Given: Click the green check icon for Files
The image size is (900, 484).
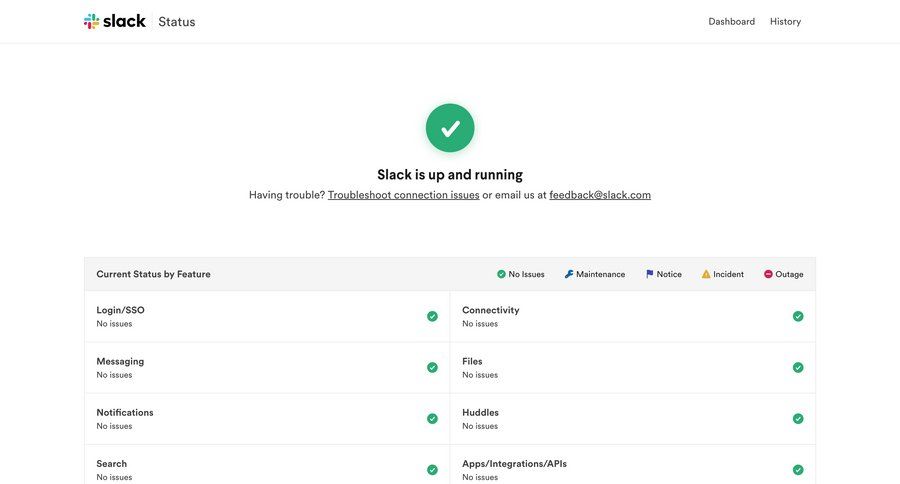Looking at the screenshot, I should click(798, 367).
